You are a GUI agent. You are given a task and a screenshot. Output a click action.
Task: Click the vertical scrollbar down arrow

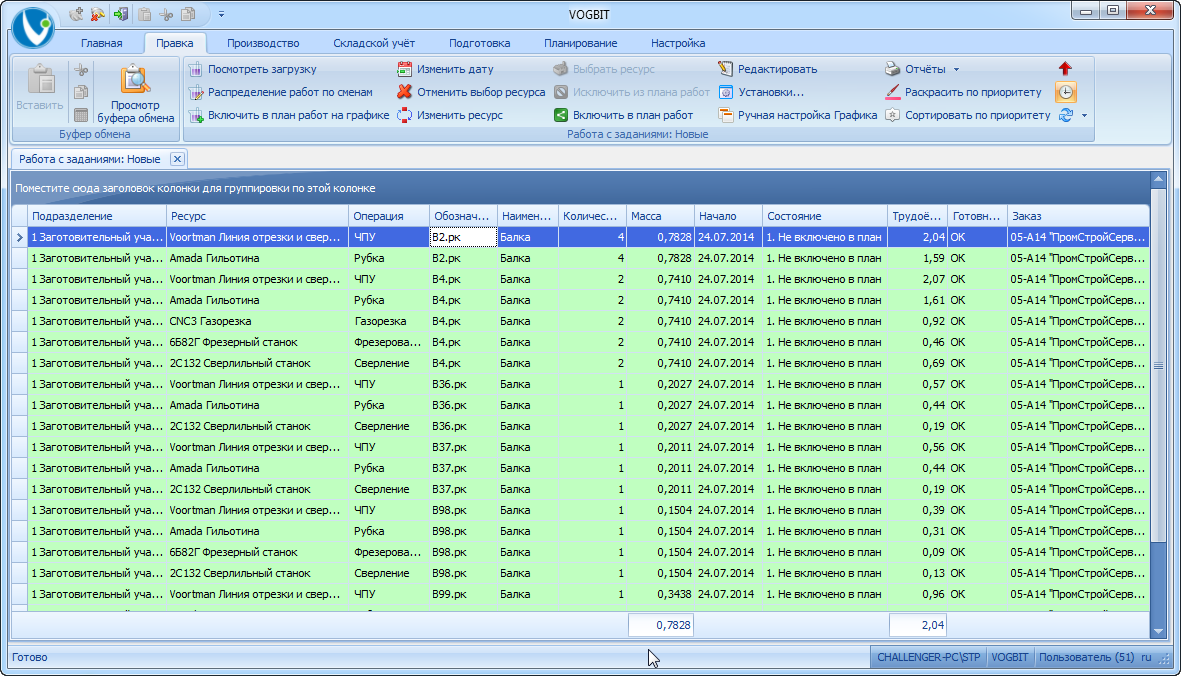(1158, 631)
